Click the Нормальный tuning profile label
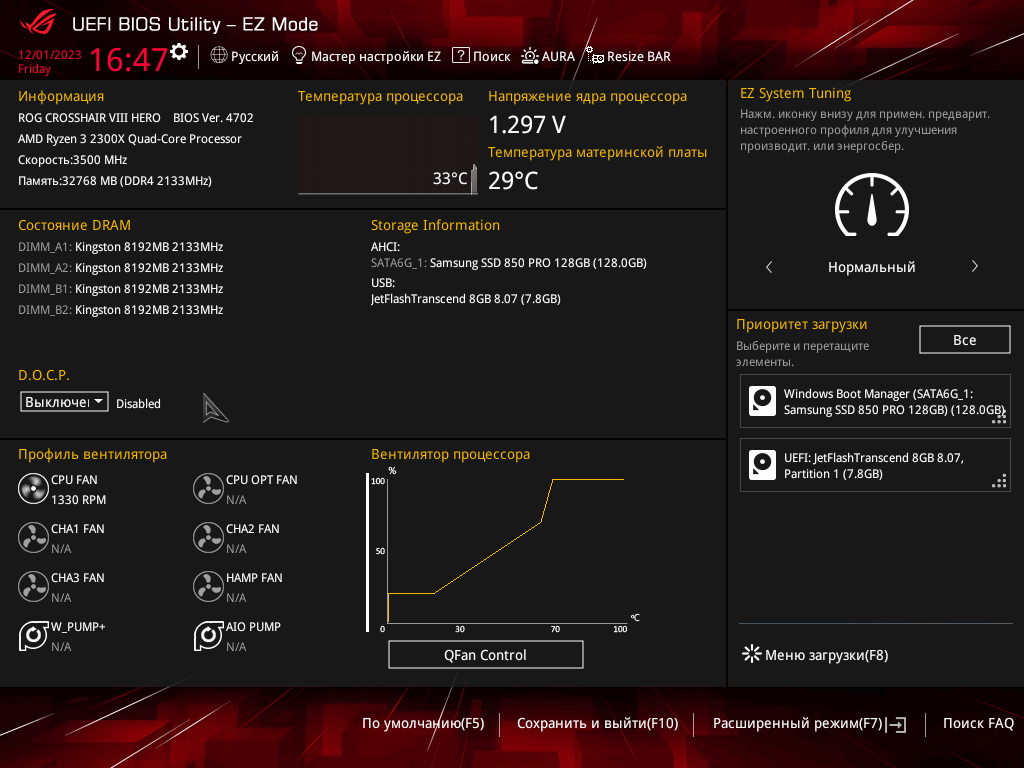Image resolution: width=1024 pixels, height=768 pixels. tap(871, 267)
